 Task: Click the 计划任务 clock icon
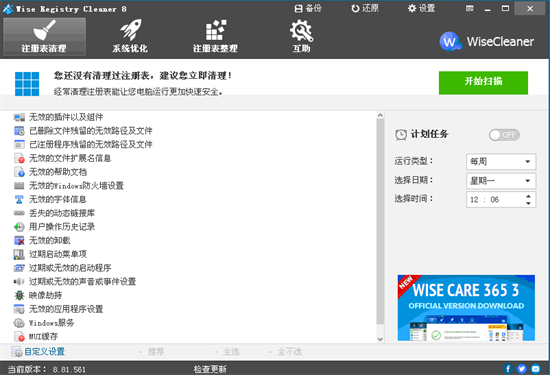(x=401, y=134)
